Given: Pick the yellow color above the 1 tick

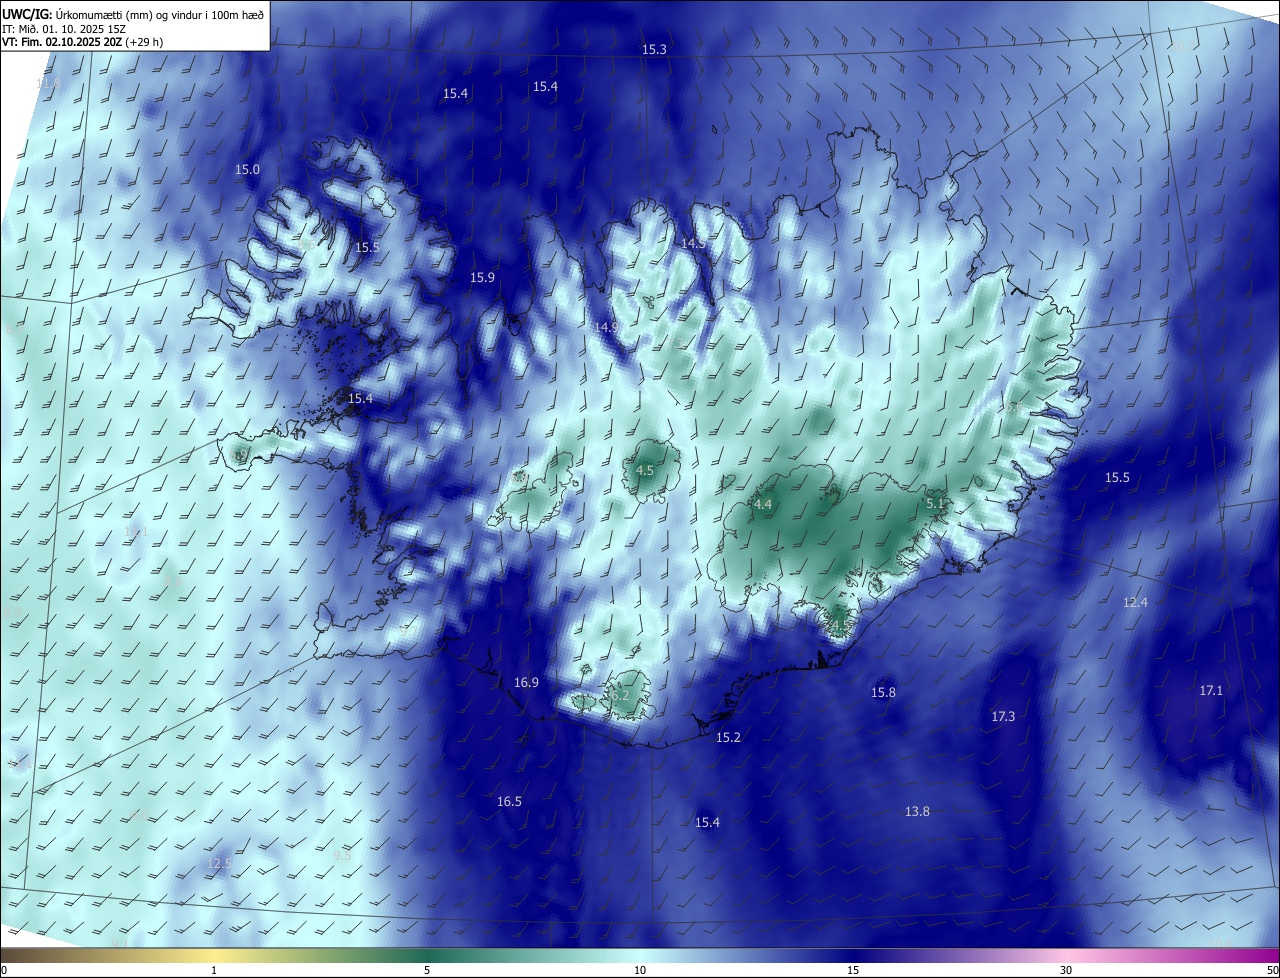Looking at the screenshot, I should point(214,955).
